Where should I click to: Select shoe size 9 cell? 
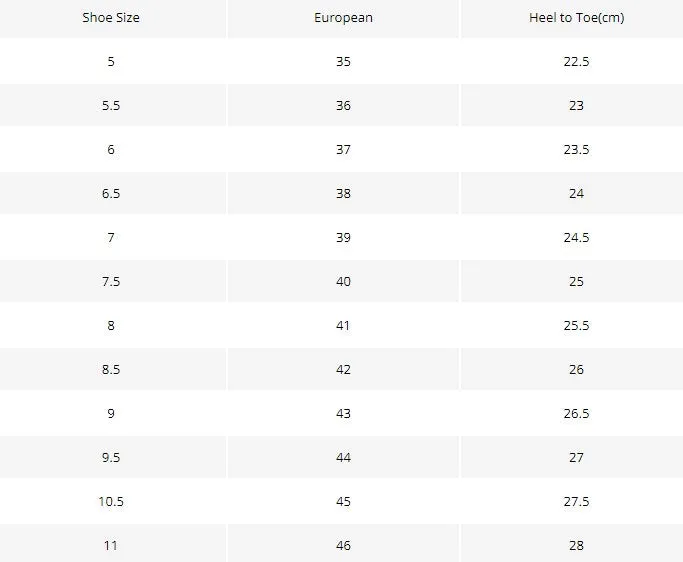coord(111,413)
